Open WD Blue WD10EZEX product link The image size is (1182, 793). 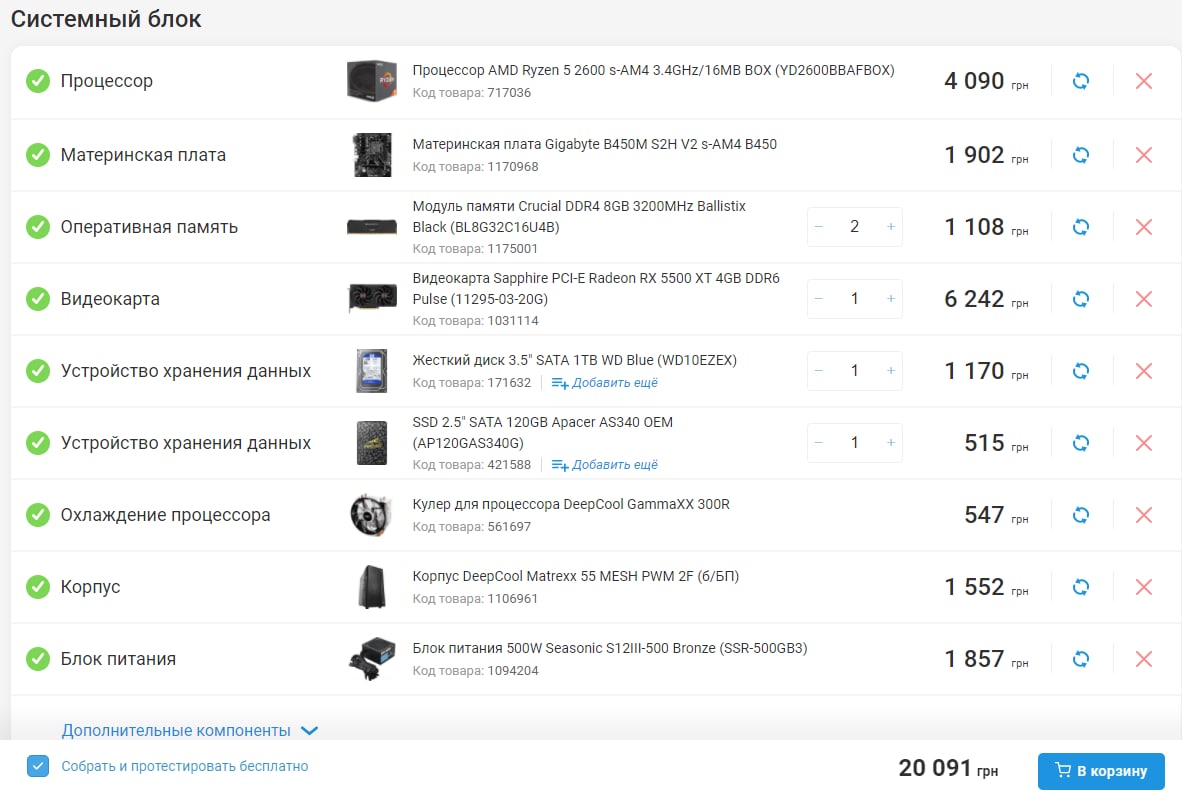coord(574,360)
